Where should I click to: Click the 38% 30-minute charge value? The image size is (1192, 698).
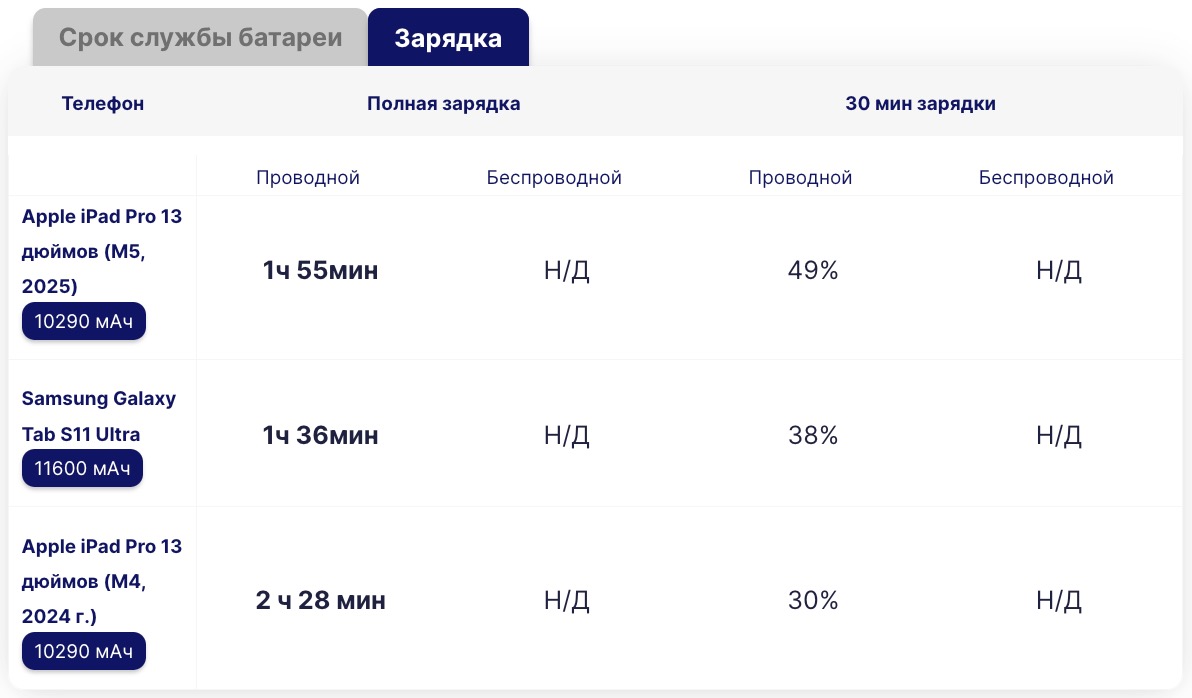point(813,436)
